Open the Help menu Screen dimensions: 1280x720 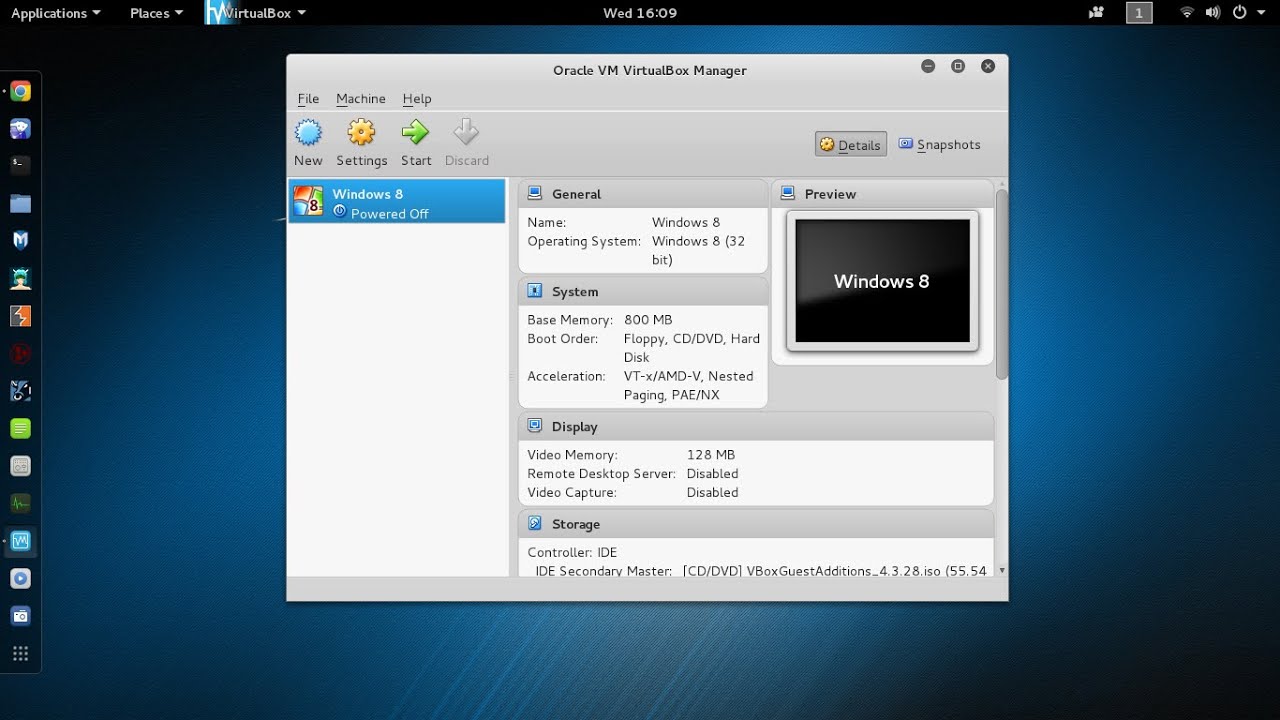[x=417, y=99]
